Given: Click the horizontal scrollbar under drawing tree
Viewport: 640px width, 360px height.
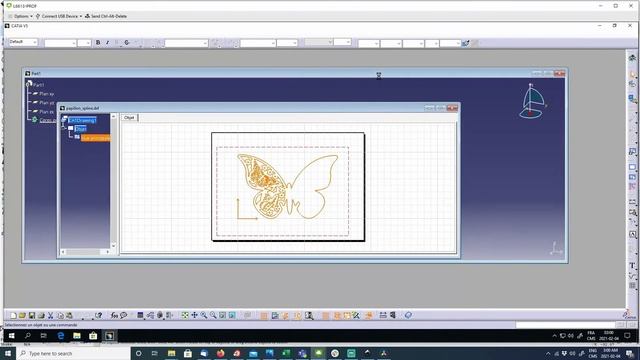Looking at the screenshot, I should pos(85,252).
